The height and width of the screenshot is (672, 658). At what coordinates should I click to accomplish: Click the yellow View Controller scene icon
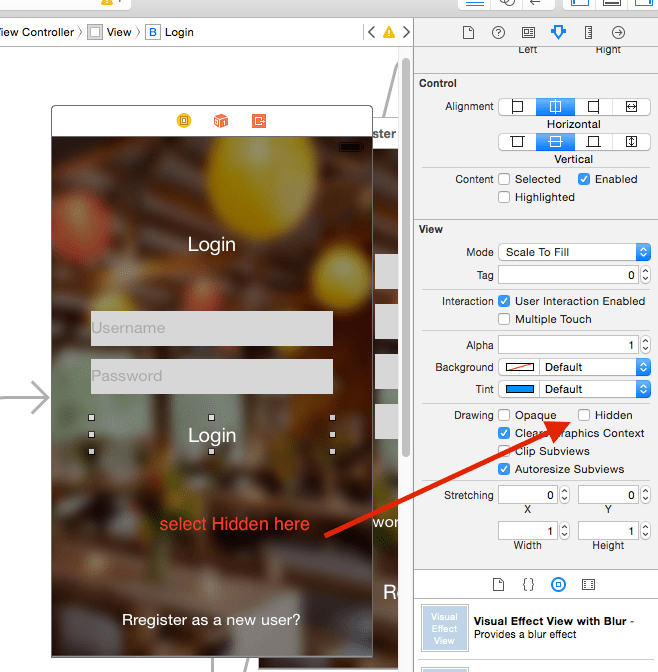click(184, 121)
